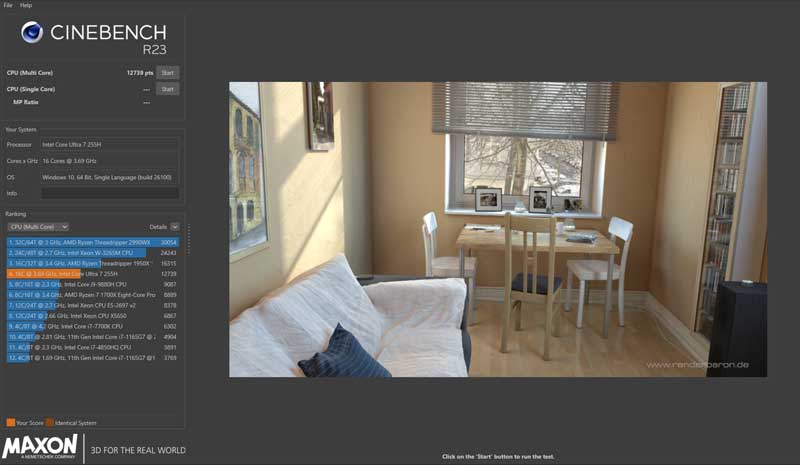Click the Identical System legend swatch

pyautogui.click(x=50, y=422)
